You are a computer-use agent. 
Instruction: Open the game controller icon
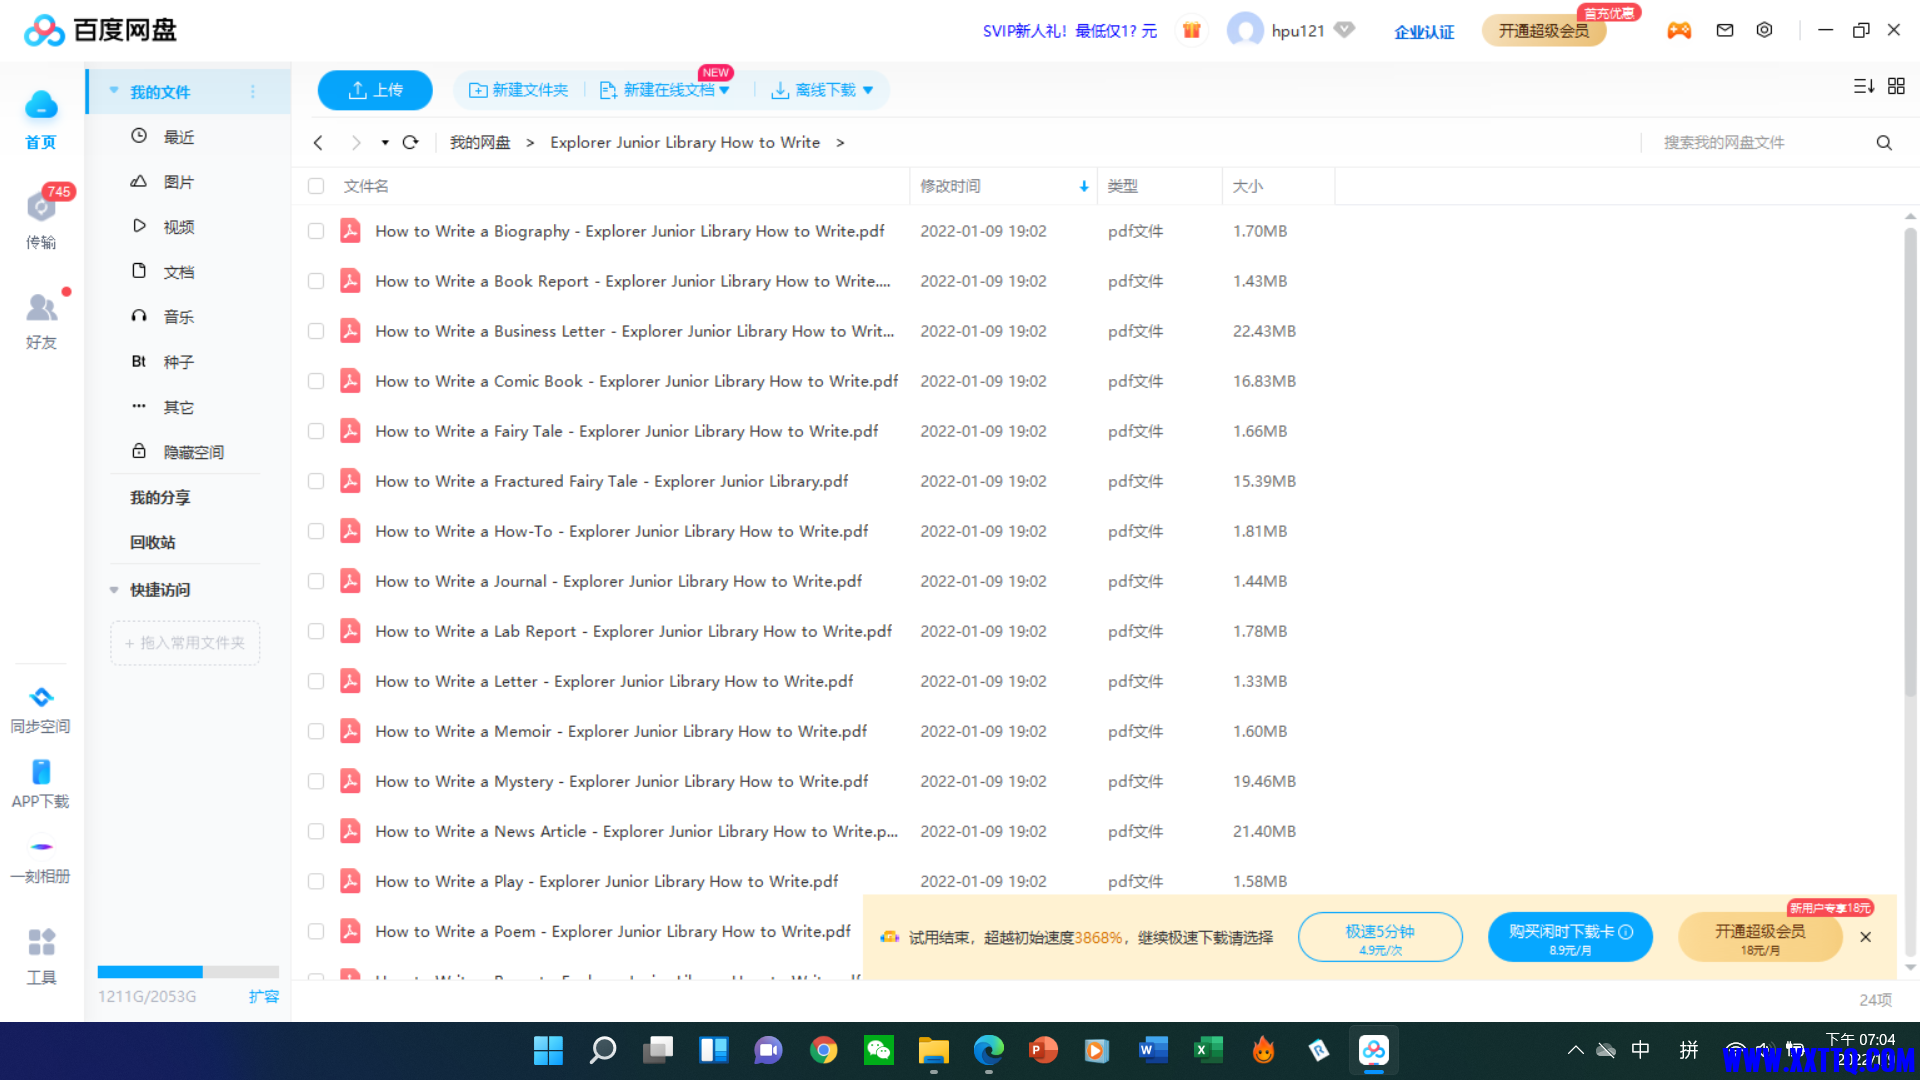1679,30
